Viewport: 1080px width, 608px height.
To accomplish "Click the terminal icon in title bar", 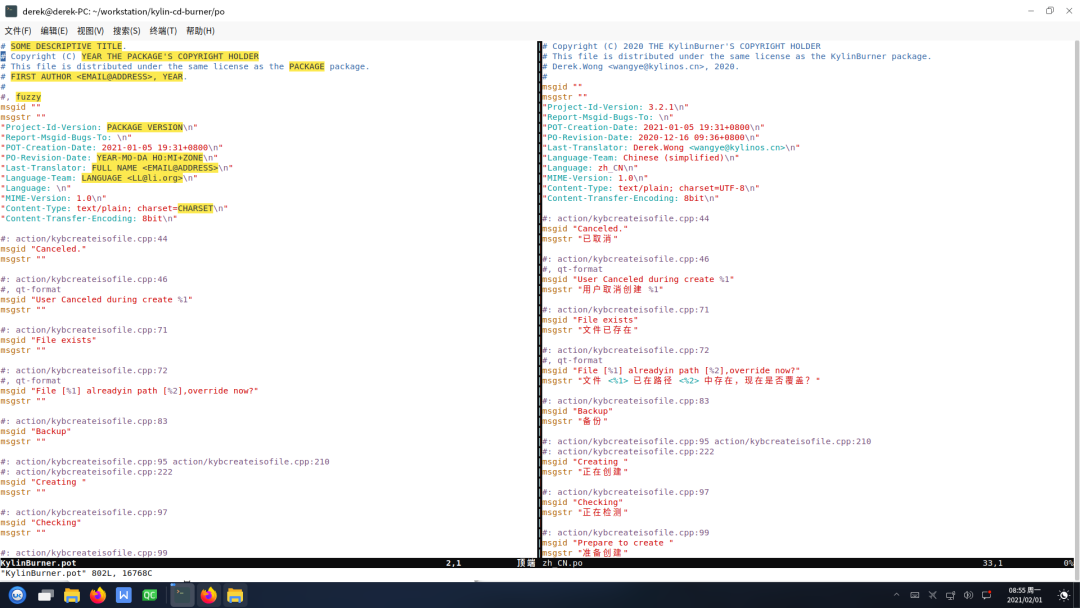I will (11, 11).
